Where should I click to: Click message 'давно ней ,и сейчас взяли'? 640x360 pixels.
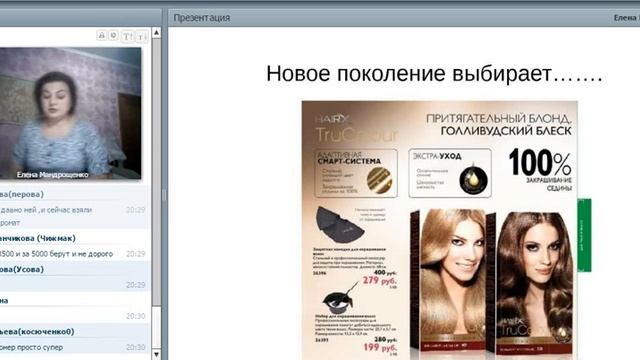coord(46,210)
